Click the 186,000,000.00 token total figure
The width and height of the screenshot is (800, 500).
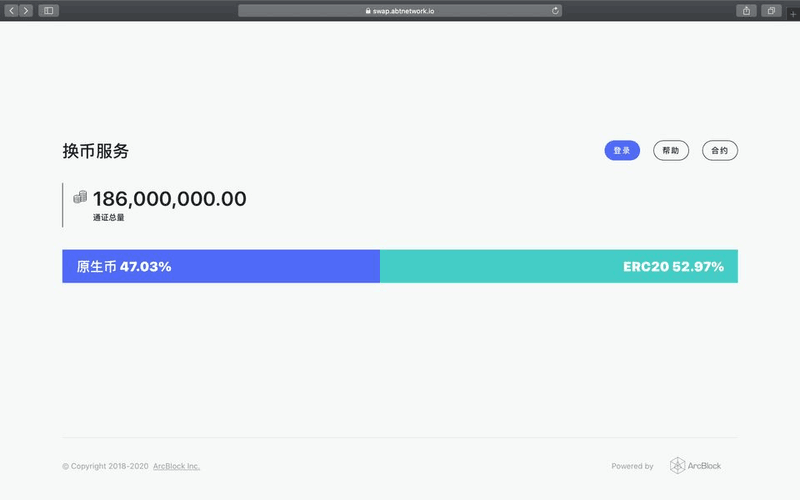pyautogui.click(x=169, y=199)
